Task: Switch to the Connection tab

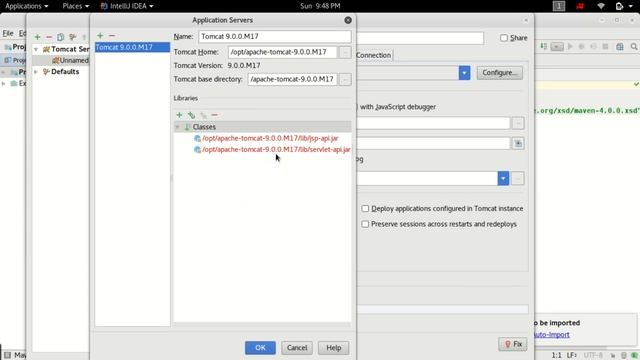Action: (x=373, y=55)
